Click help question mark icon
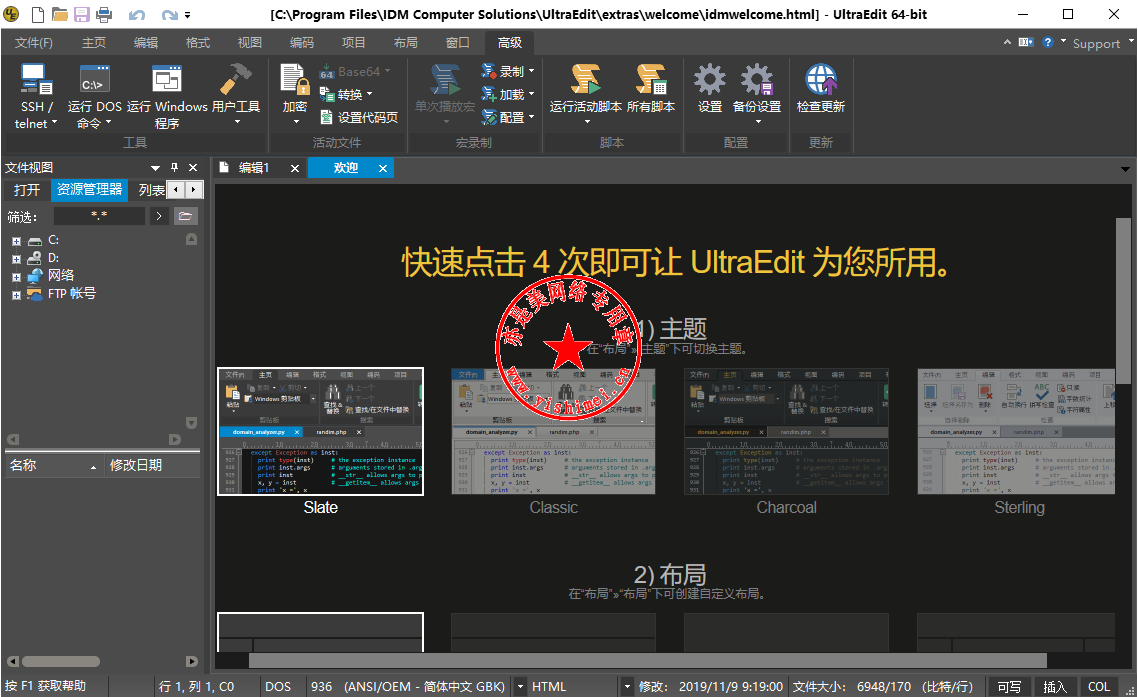 (1047, 42)
